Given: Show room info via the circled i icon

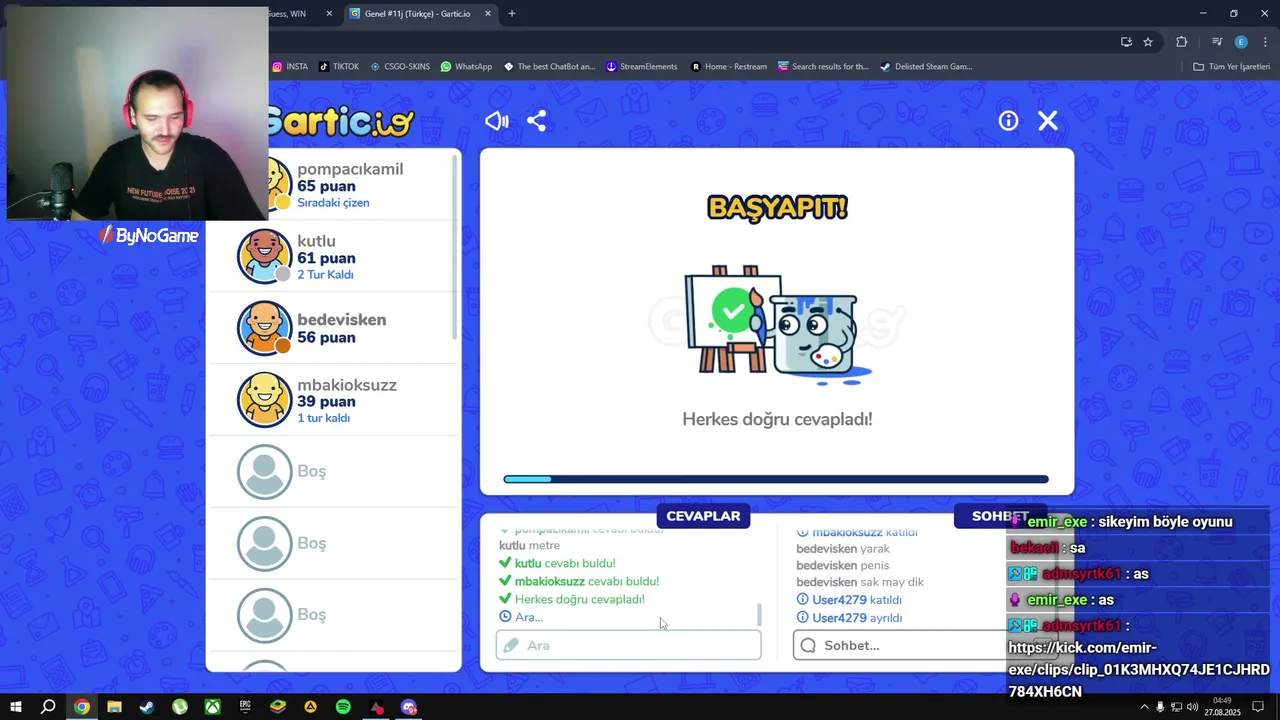Looking at the screenshot, I should [1008, 121].
